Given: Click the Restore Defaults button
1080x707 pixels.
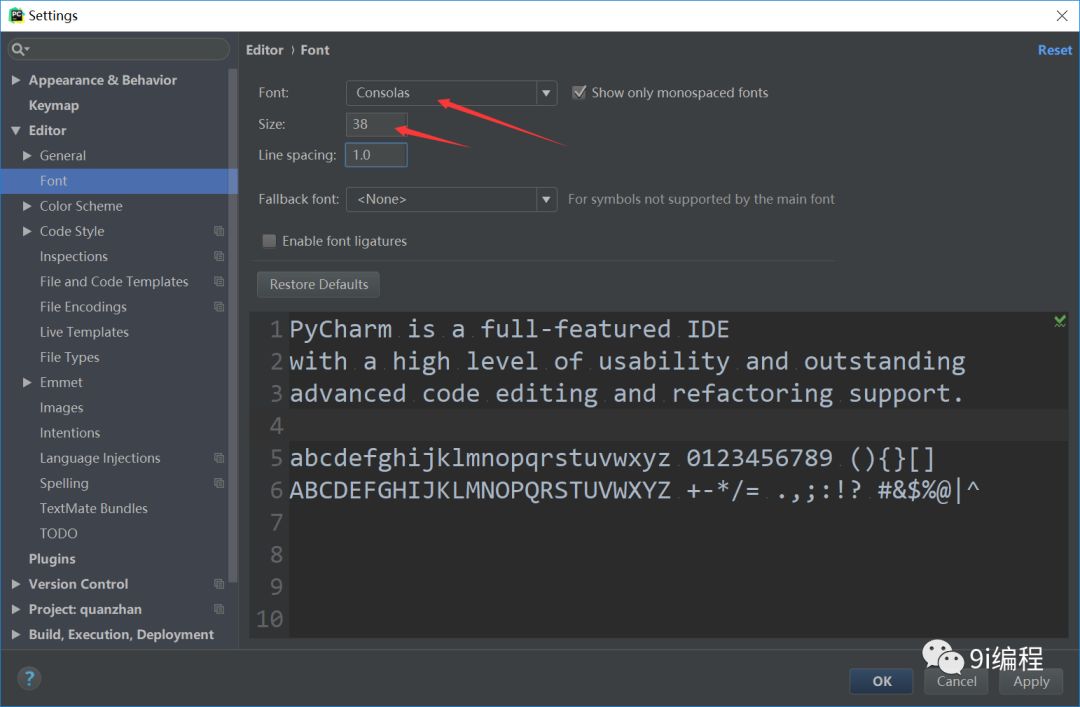Looking at the screenshot, I should click(318, 285).
